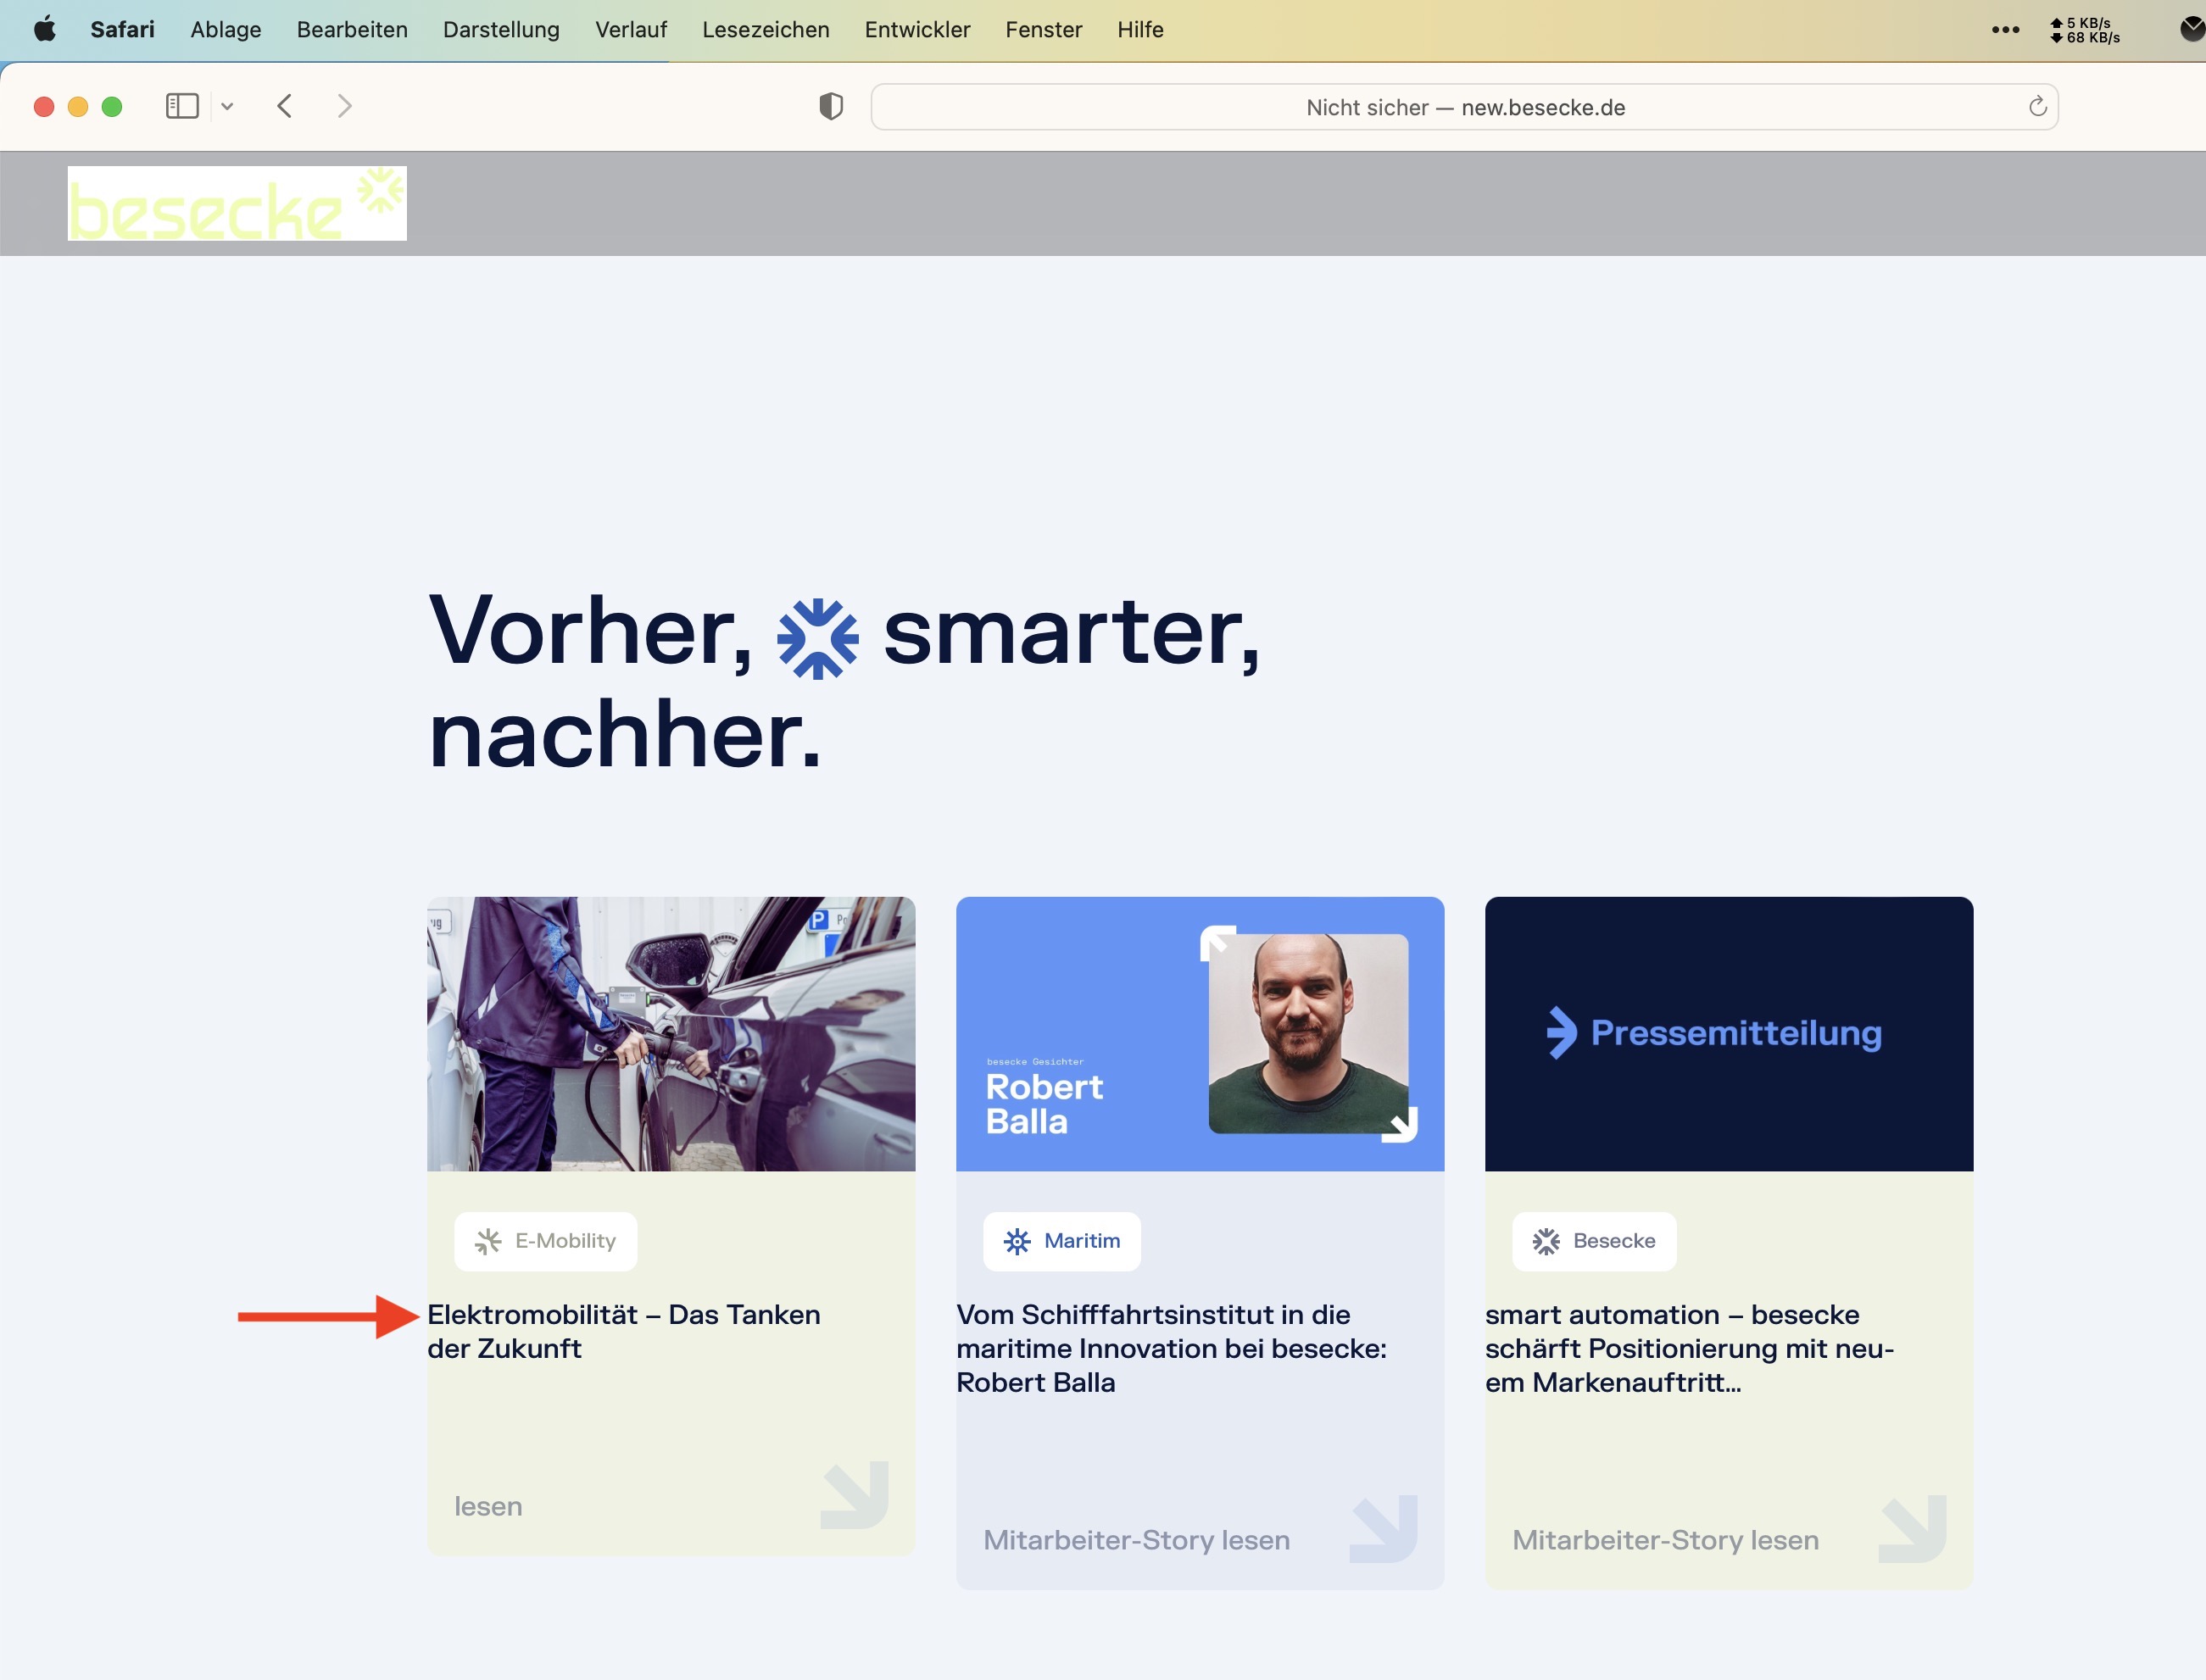Click the Robert Balla card image
This screenshot has width=2206, height=1680.
(1200, 1034)
